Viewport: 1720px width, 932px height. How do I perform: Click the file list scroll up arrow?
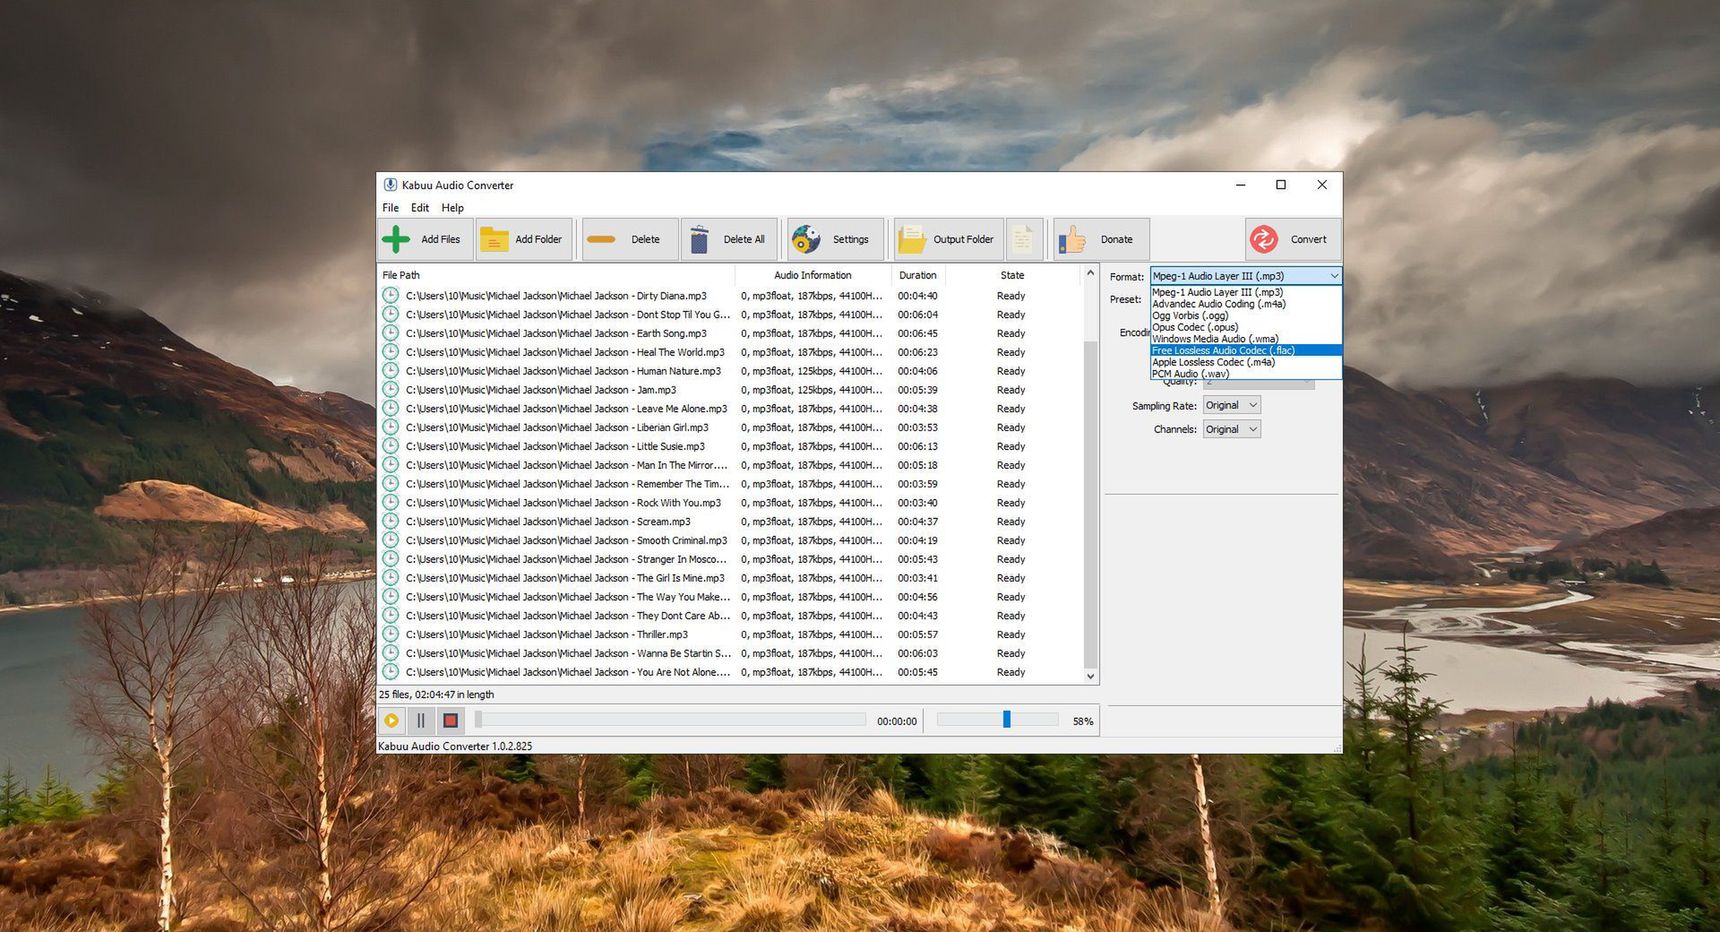click(1091, 273)
